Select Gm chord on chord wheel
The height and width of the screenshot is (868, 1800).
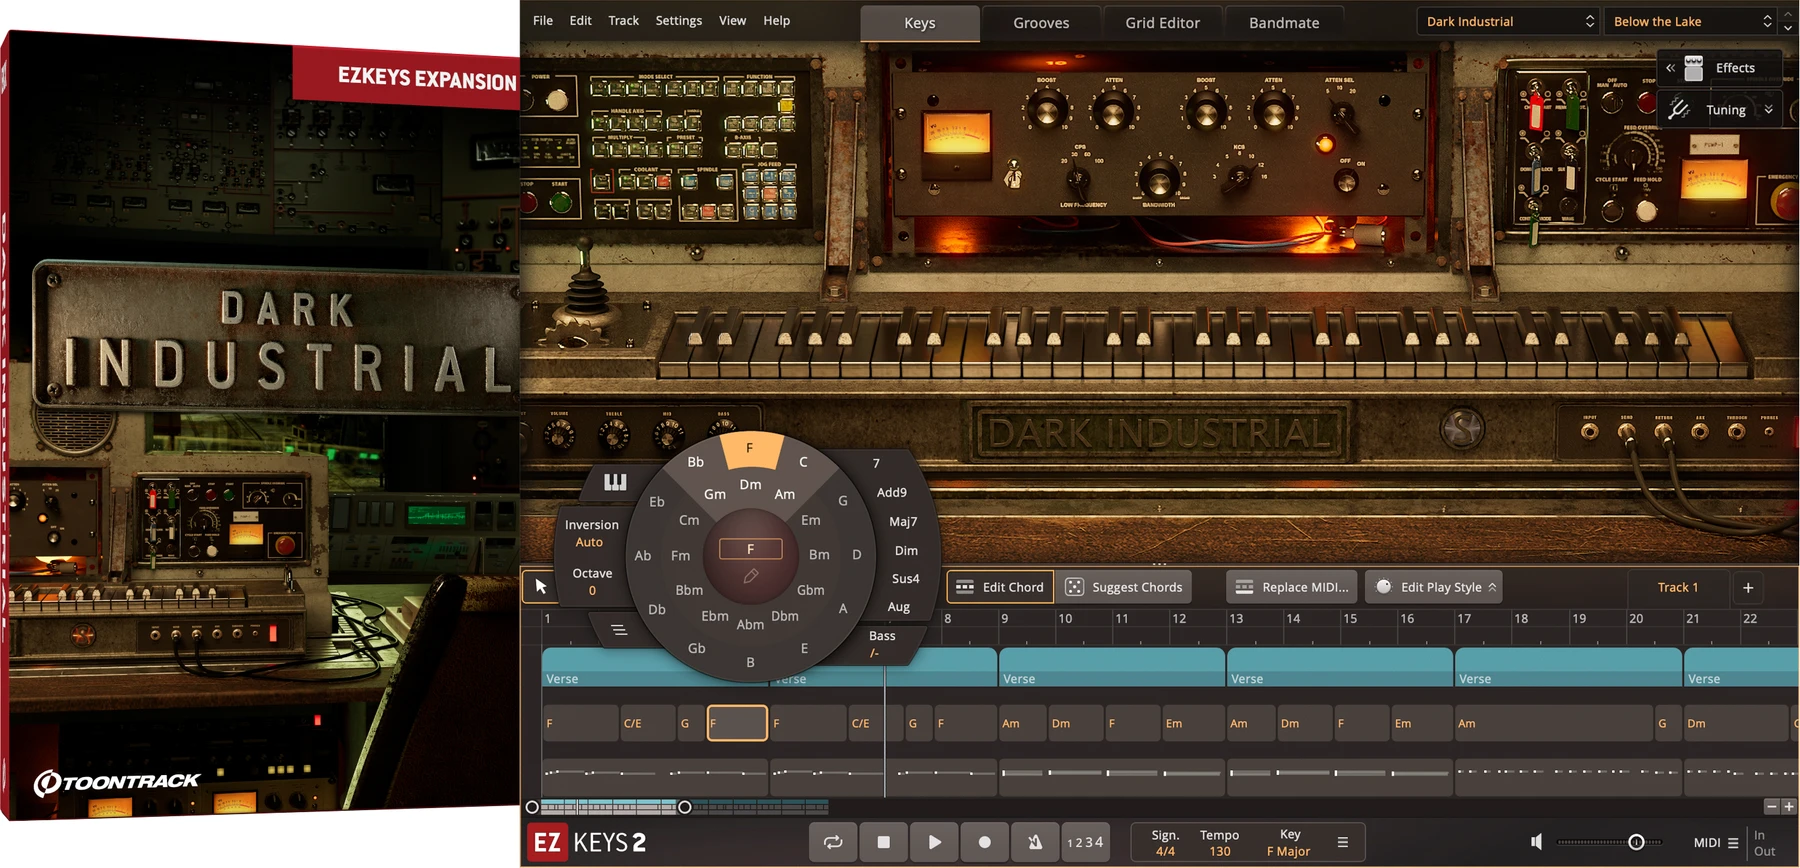click(715, 494)
